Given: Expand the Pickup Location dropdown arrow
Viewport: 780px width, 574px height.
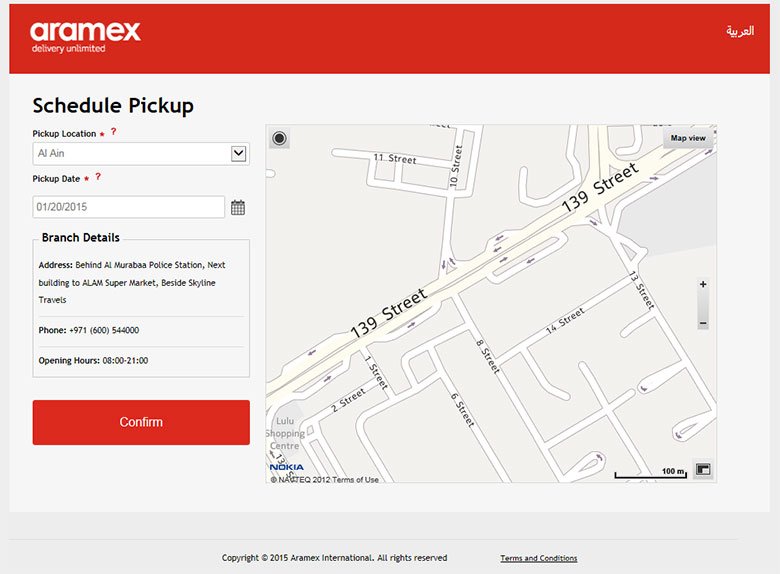Looking at the screenshot, I should point(239,154).
